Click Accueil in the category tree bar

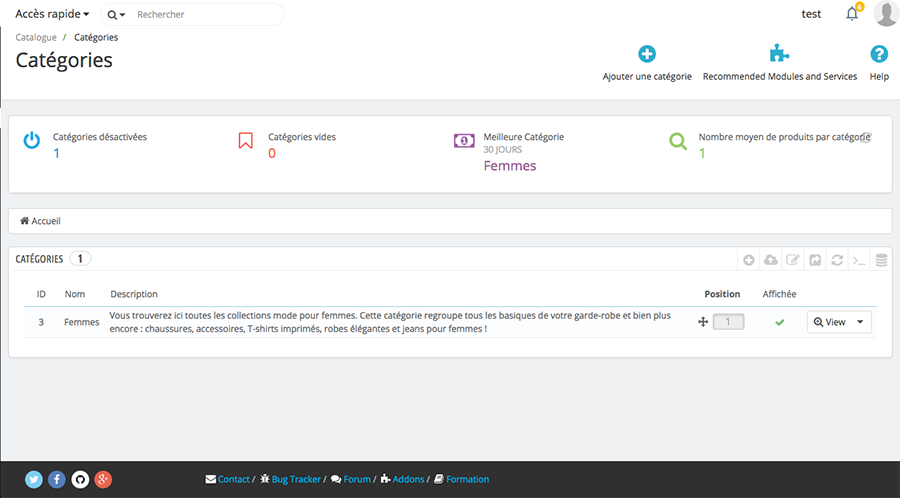point(41,221)
